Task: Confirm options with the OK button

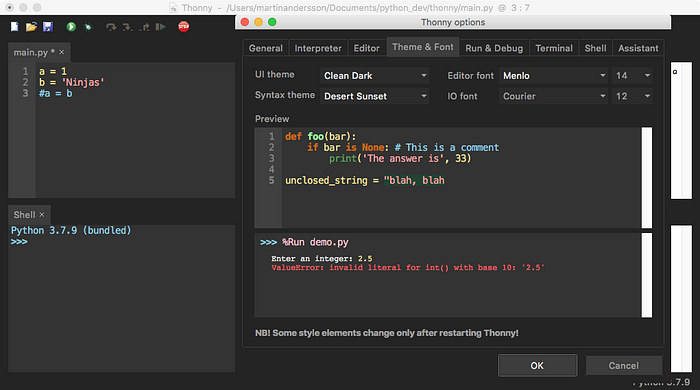Action: coord(538,365)
